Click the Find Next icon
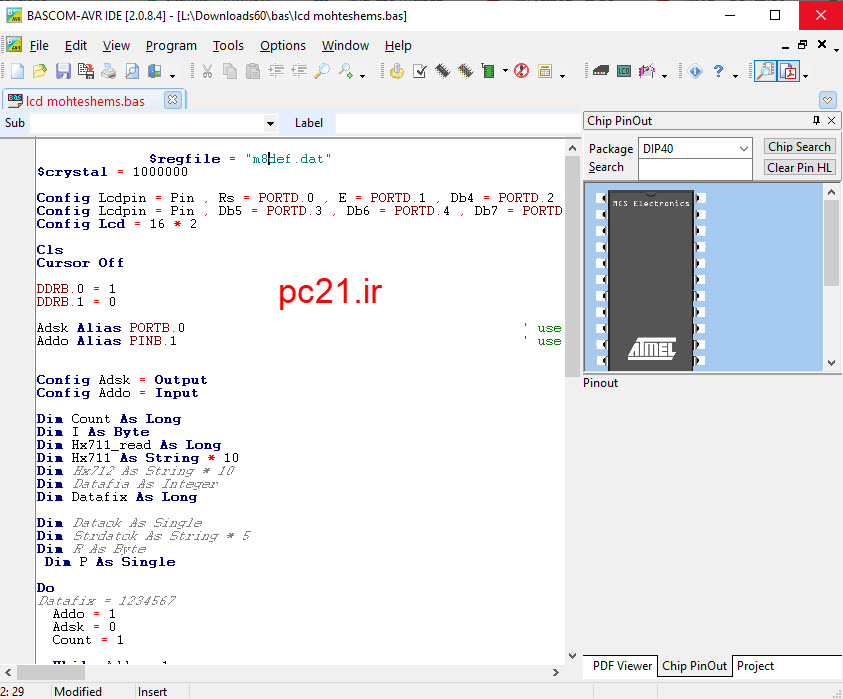This screenshot has height=699, width=843. (345, 71)
